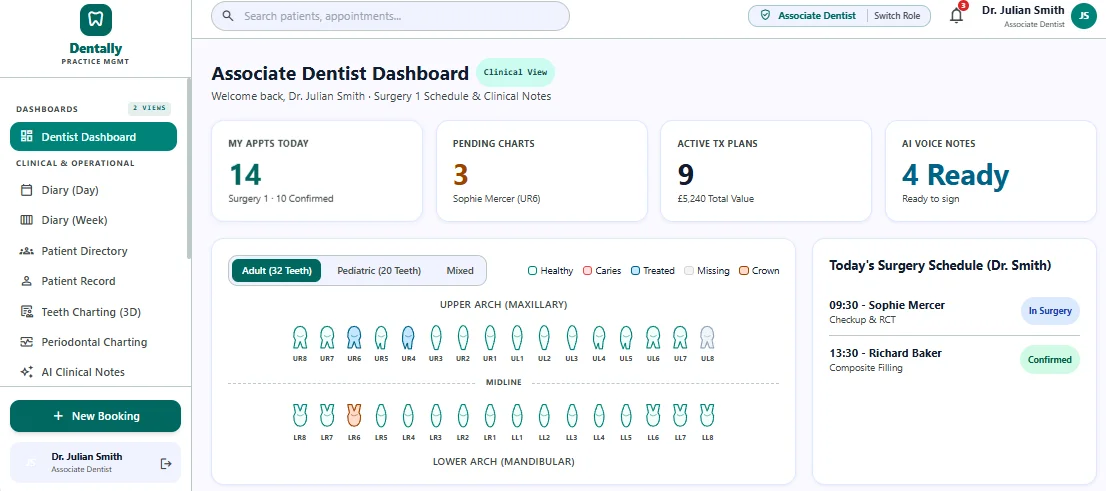Go to Patient Directory

[93, 250]
